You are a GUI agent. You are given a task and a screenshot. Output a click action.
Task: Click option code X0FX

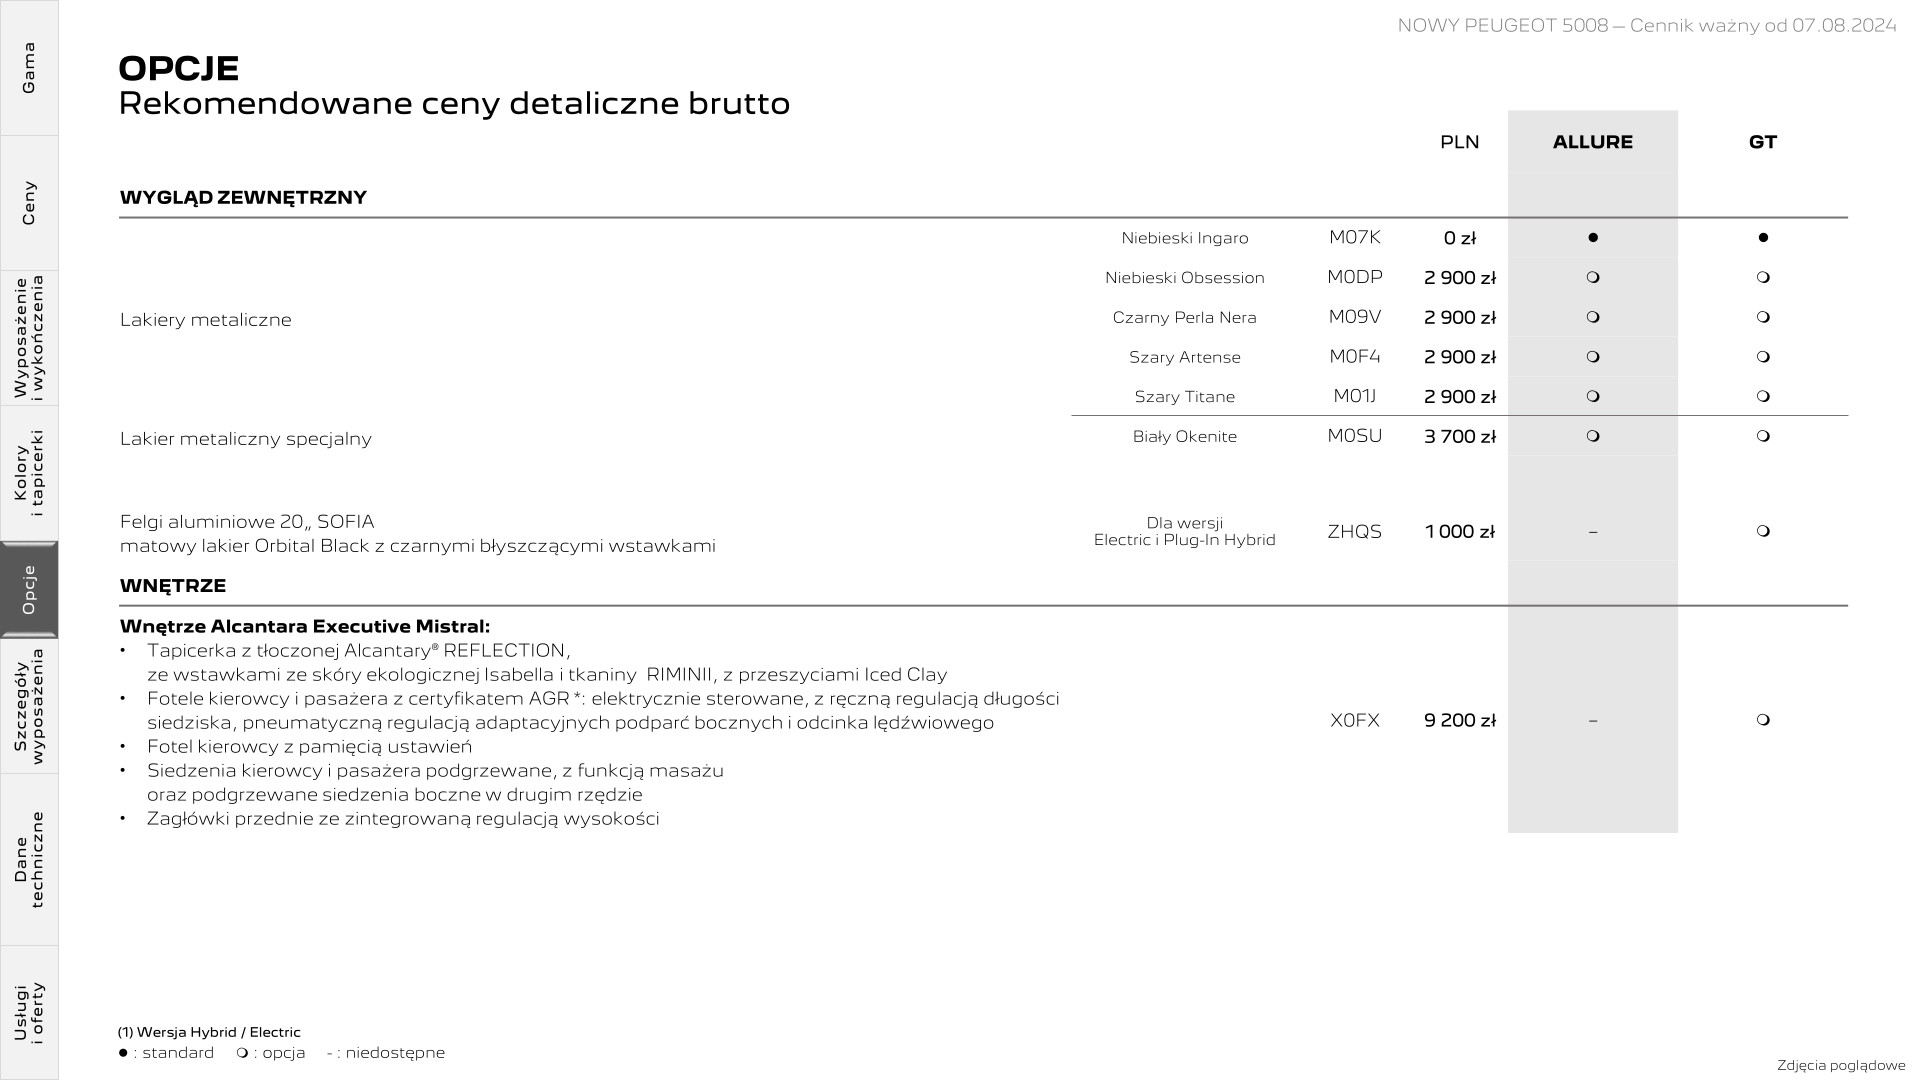[1355, 720]
